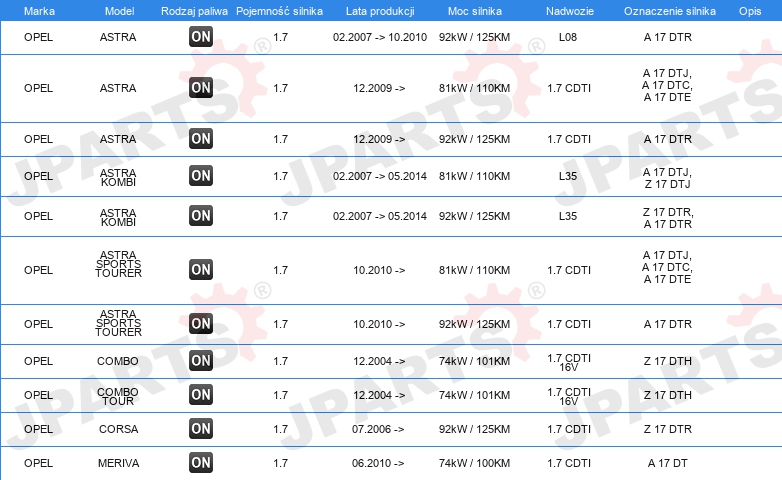Click the Lata produkcji column header
This screenshot has height=480, width=782.
click(380, 11)
